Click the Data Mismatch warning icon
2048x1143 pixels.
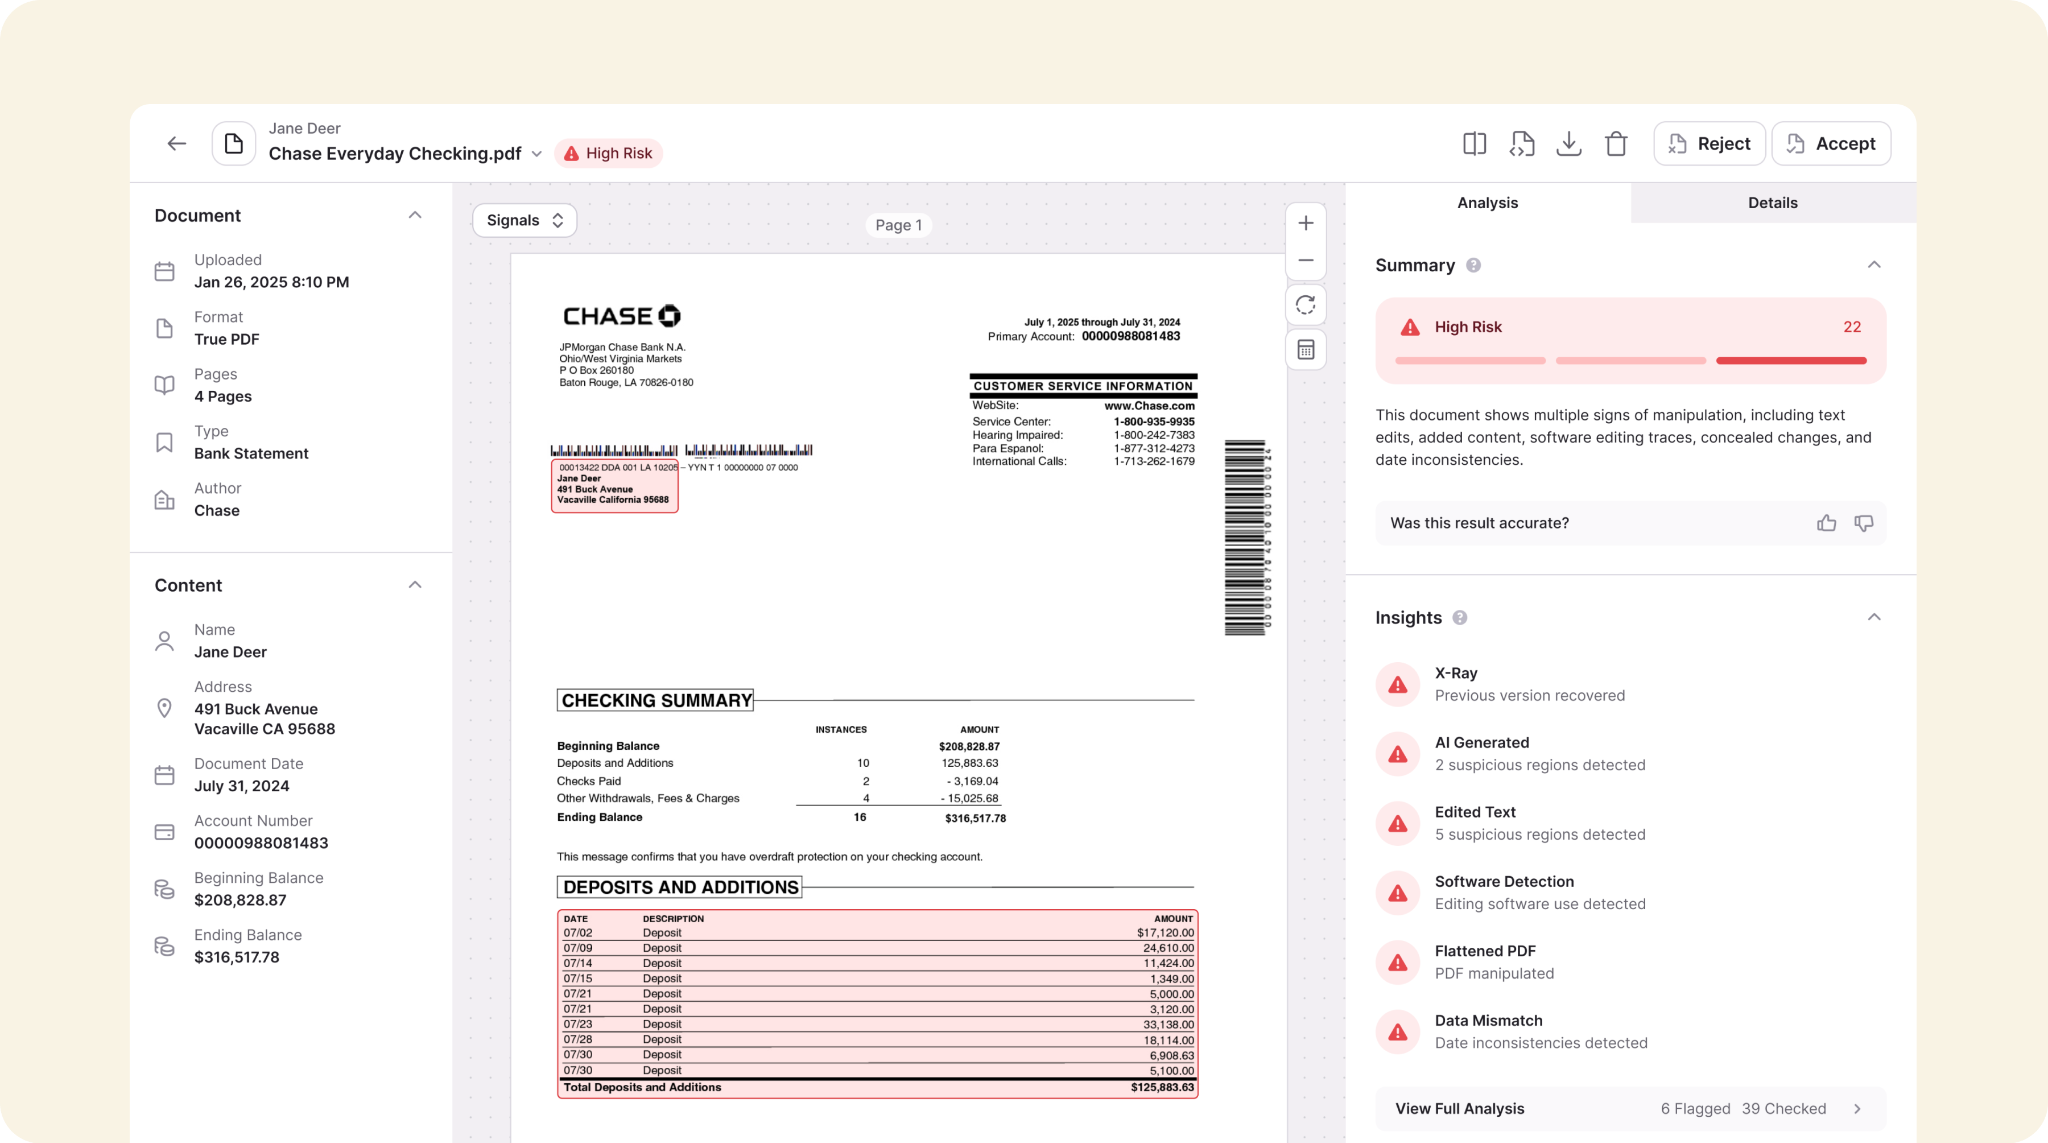click(x=1398, y=1032)
